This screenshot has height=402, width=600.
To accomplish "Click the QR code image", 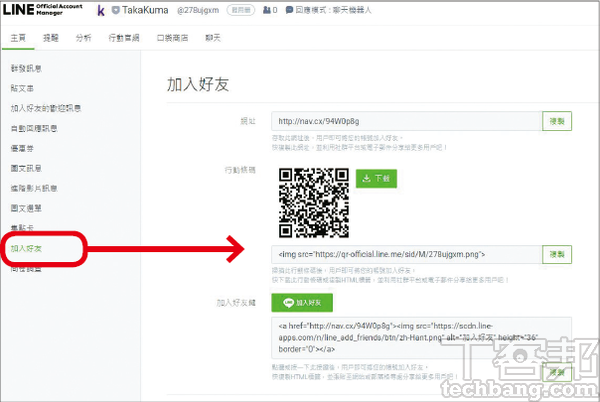I will coord(314,203).
